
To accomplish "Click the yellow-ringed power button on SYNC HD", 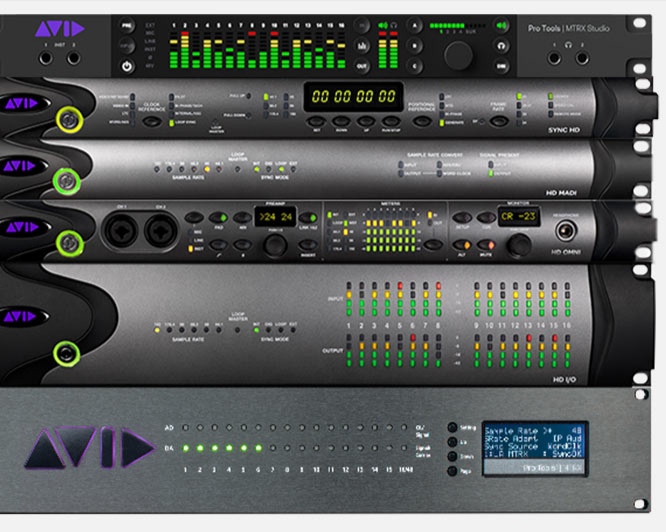I will pyautogui.click(x=70, y=120).
